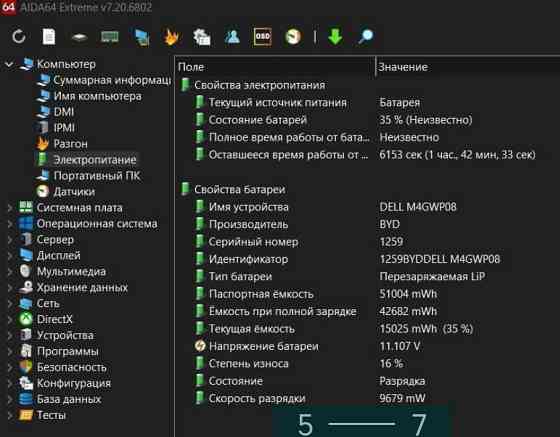Screen dimensions: 560x437
Task: Click the Компьютер tree icon
Action: coord(26,64)
